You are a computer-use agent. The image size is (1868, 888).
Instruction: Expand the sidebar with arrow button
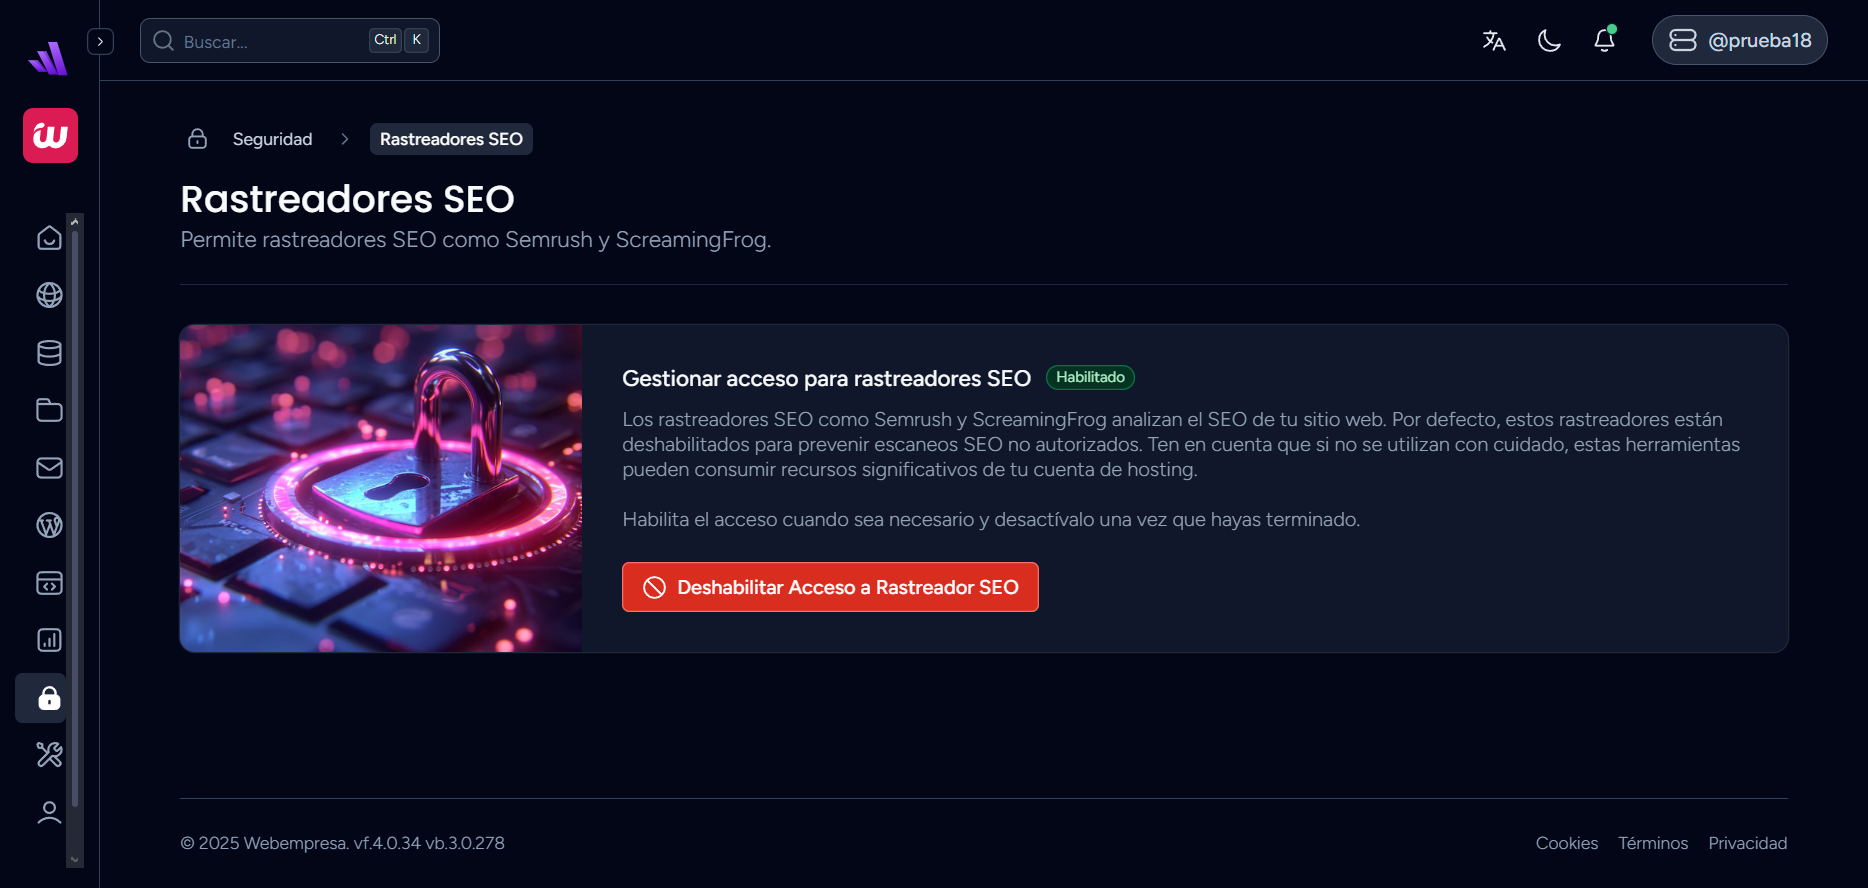point(100,41)
